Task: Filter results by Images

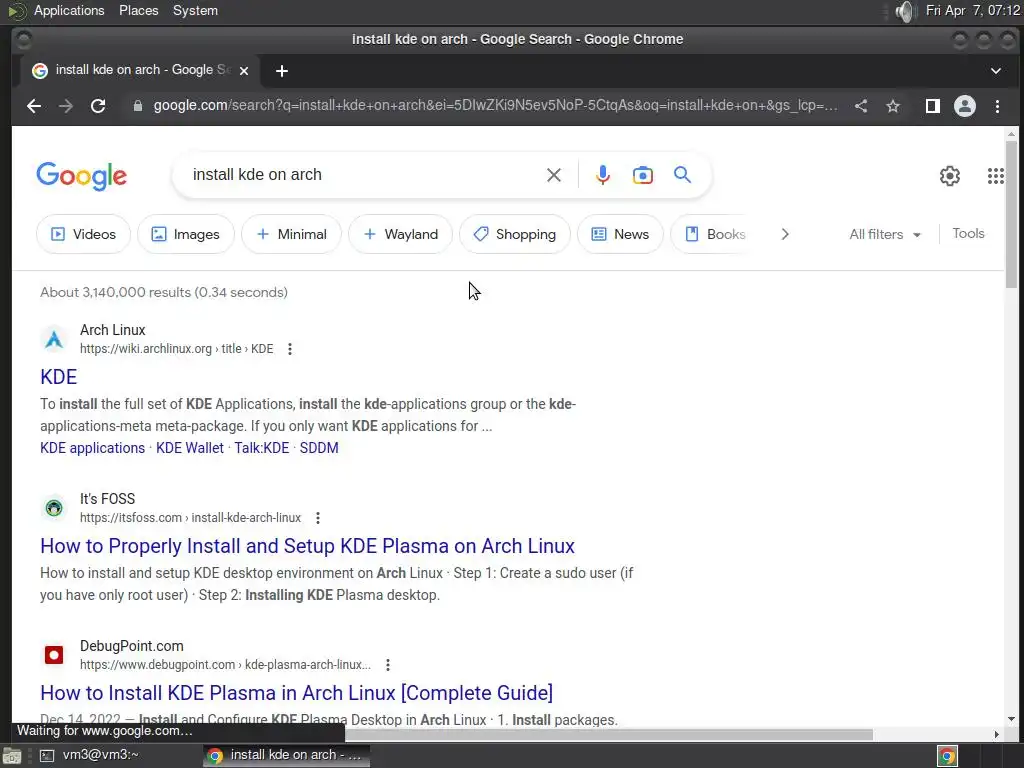Action: [x=186, y=234]
